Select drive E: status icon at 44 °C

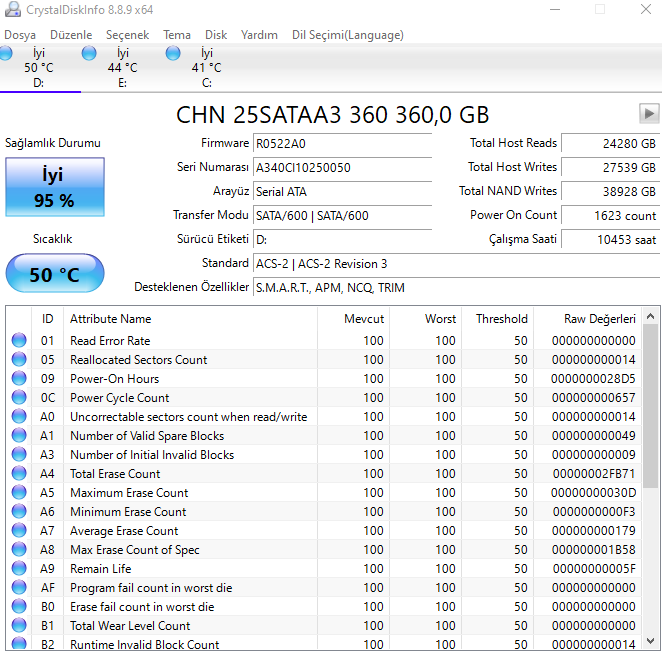tap(89, 53)
